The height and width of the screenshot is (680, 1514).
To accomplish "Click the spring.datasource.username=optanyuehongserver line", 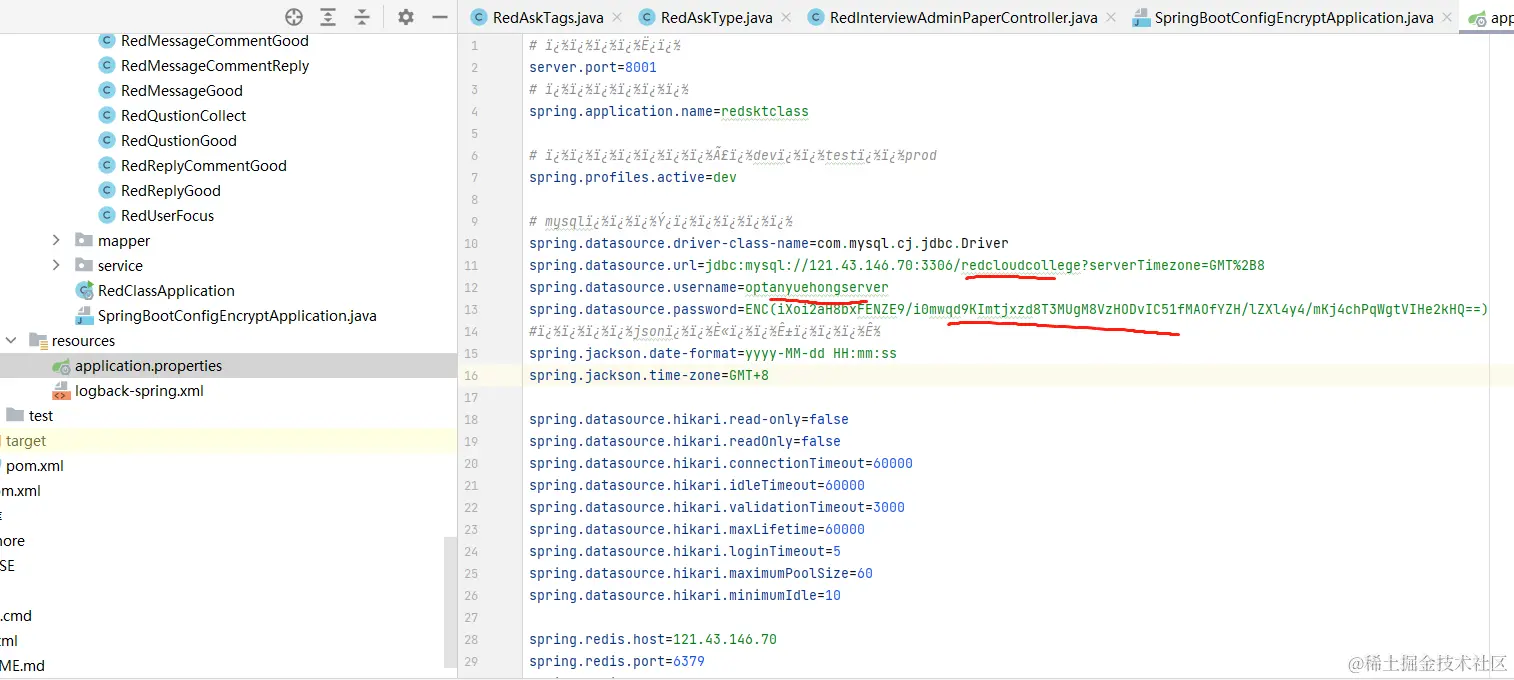I will (709, 288).
